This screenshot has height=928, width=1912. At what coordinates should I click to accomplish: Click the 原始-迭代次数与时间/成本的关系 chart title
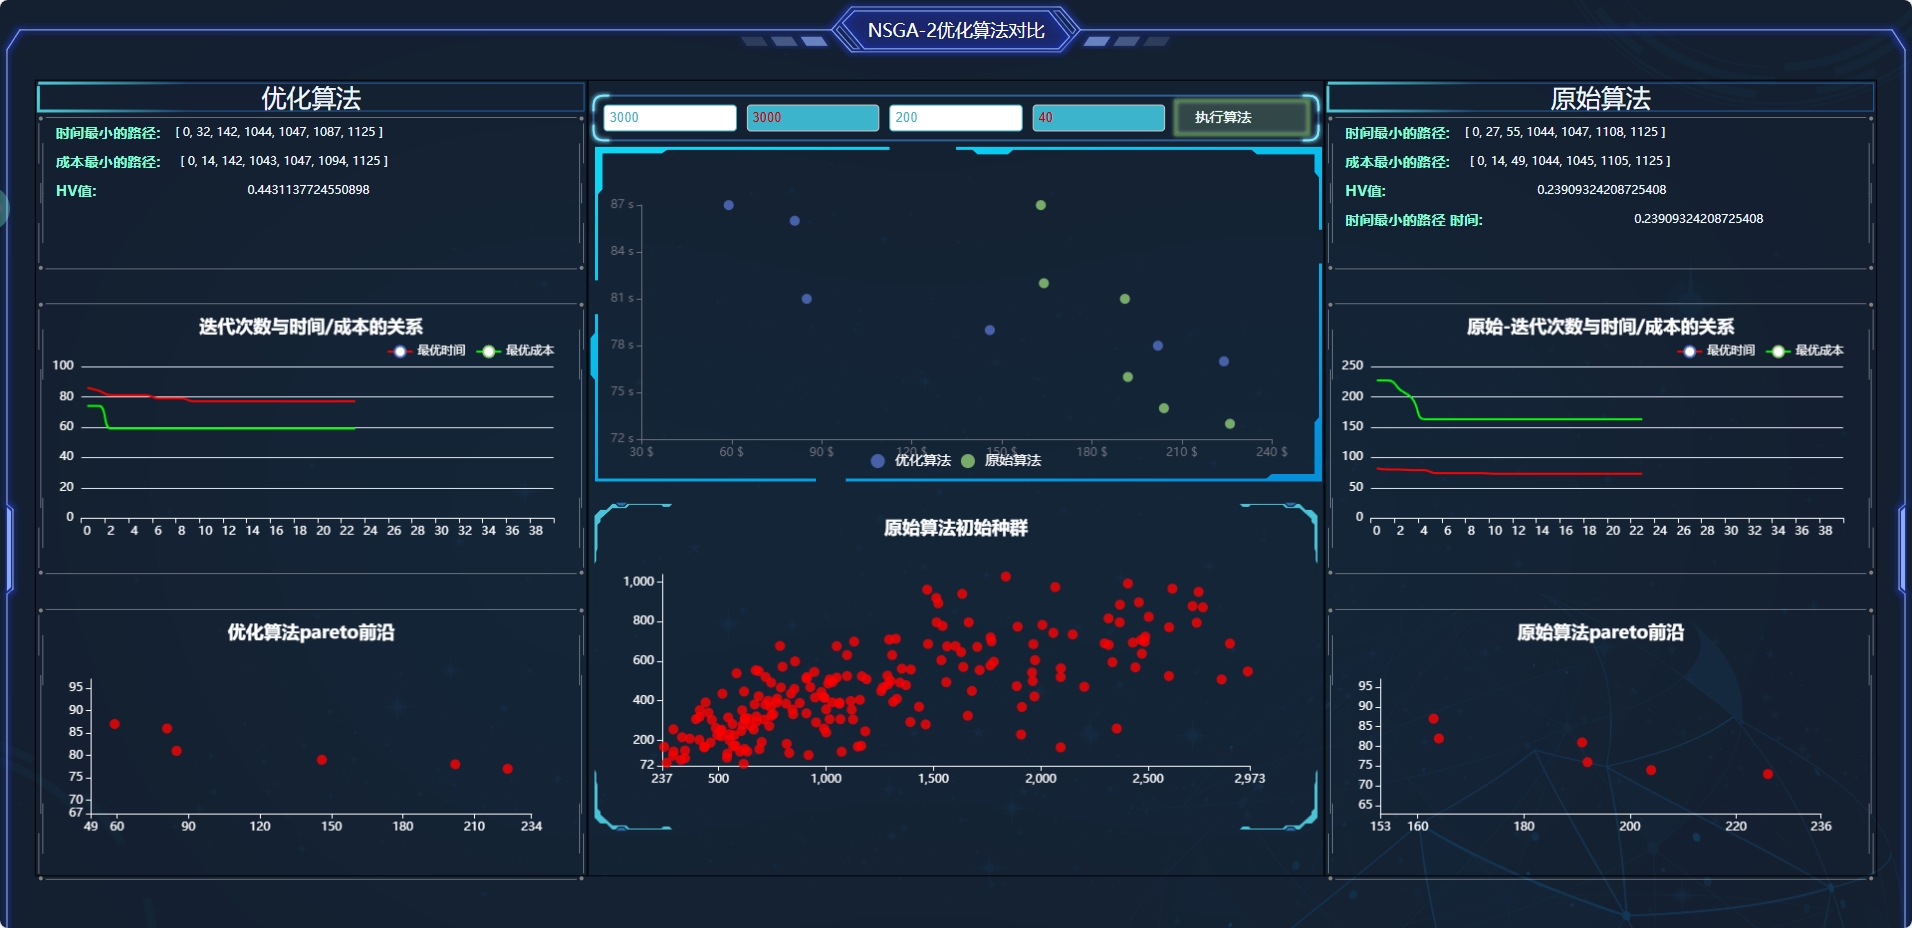1600,327
